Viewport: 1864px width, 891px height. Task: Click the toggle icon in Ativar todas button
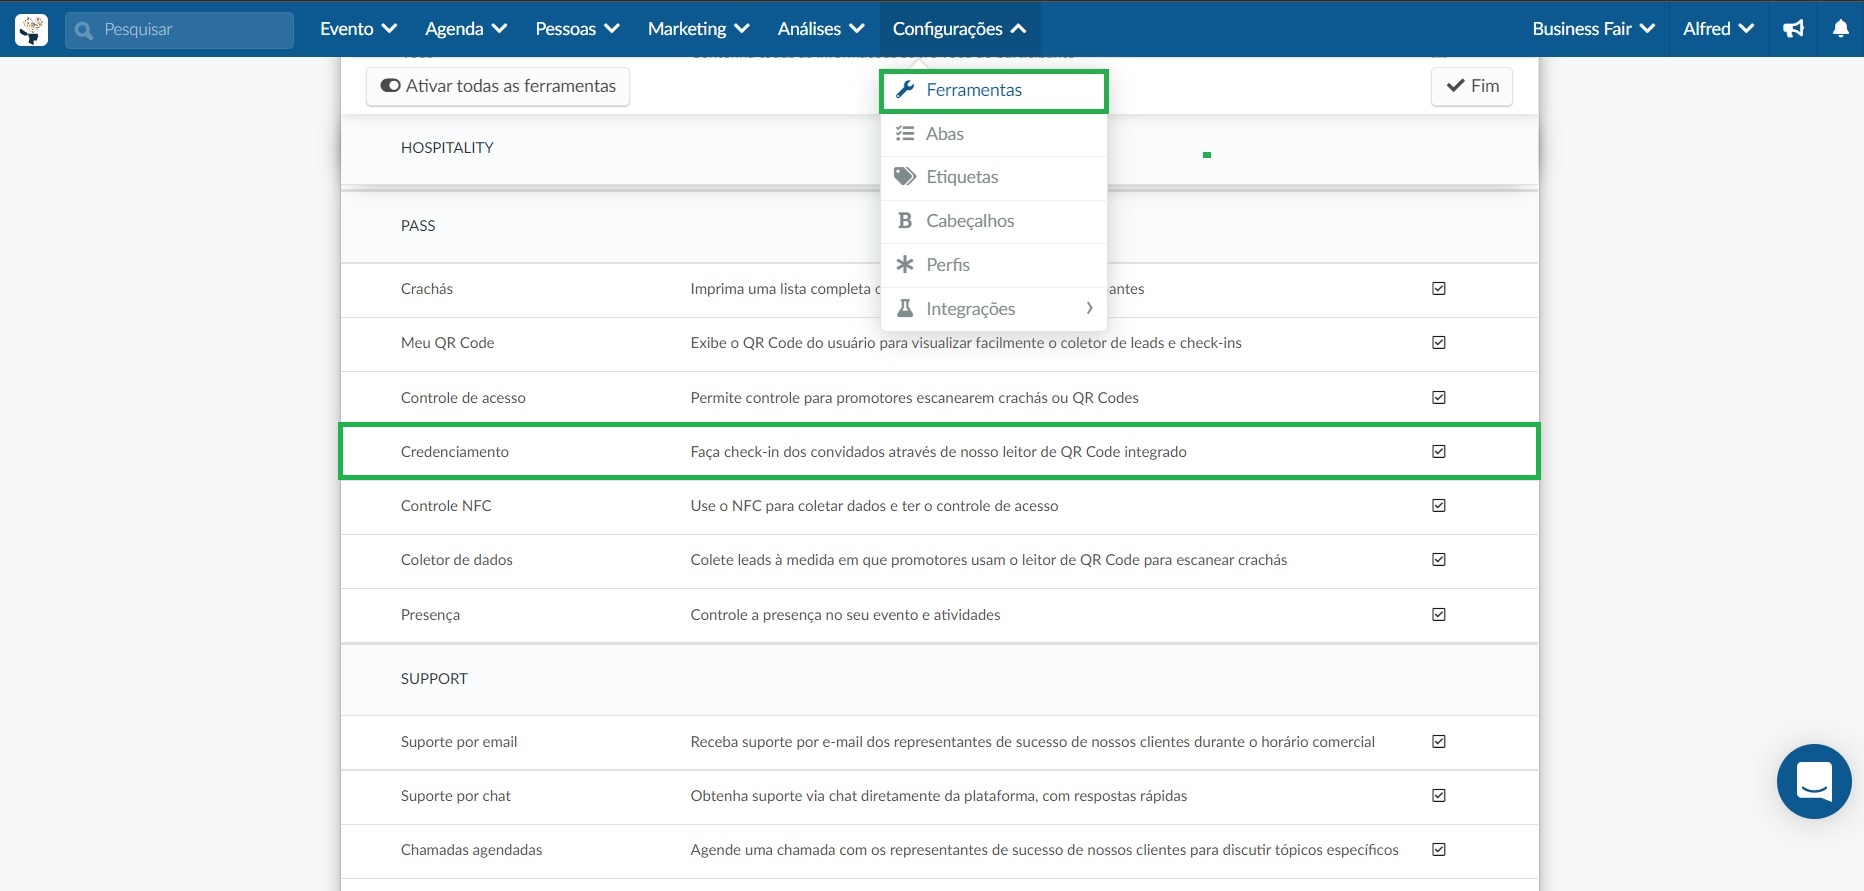pos(391,86)
